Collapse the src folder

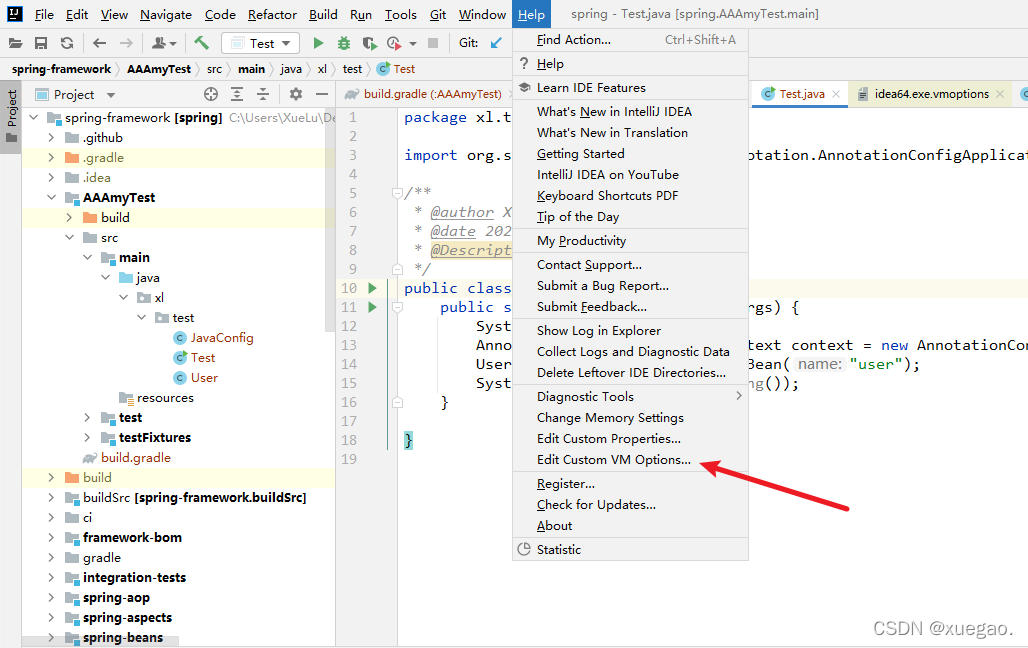pos(69,237)
